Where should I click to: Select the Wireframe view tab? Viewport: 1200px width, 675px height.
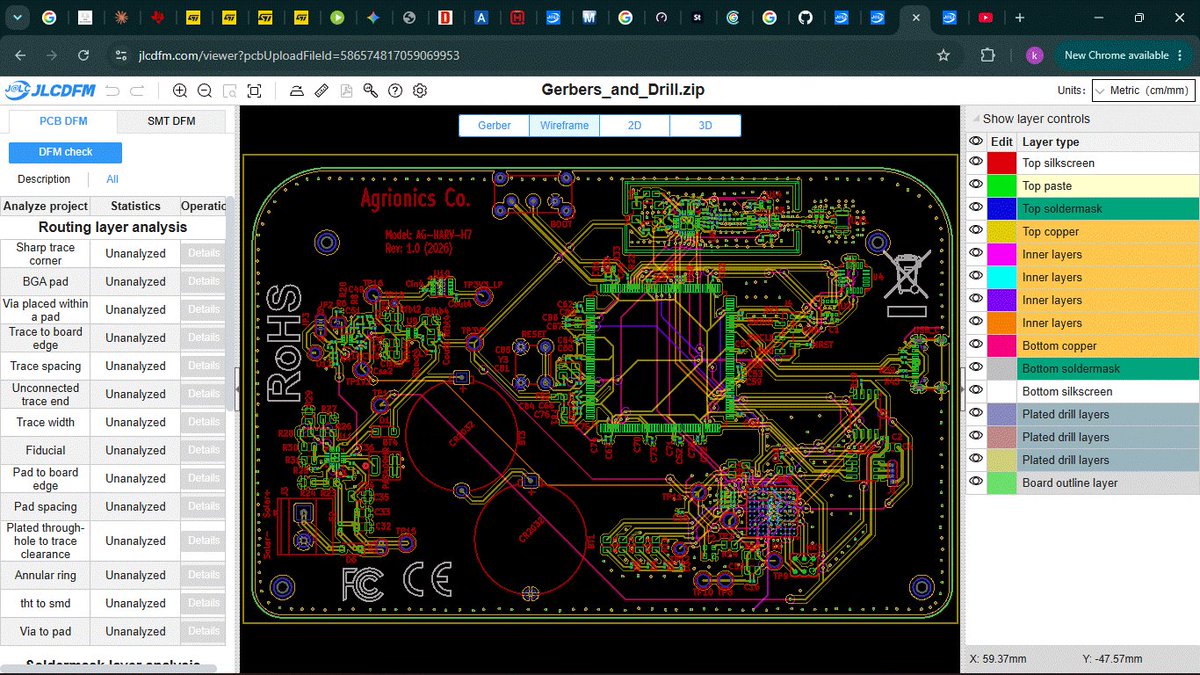click(564, 126)
